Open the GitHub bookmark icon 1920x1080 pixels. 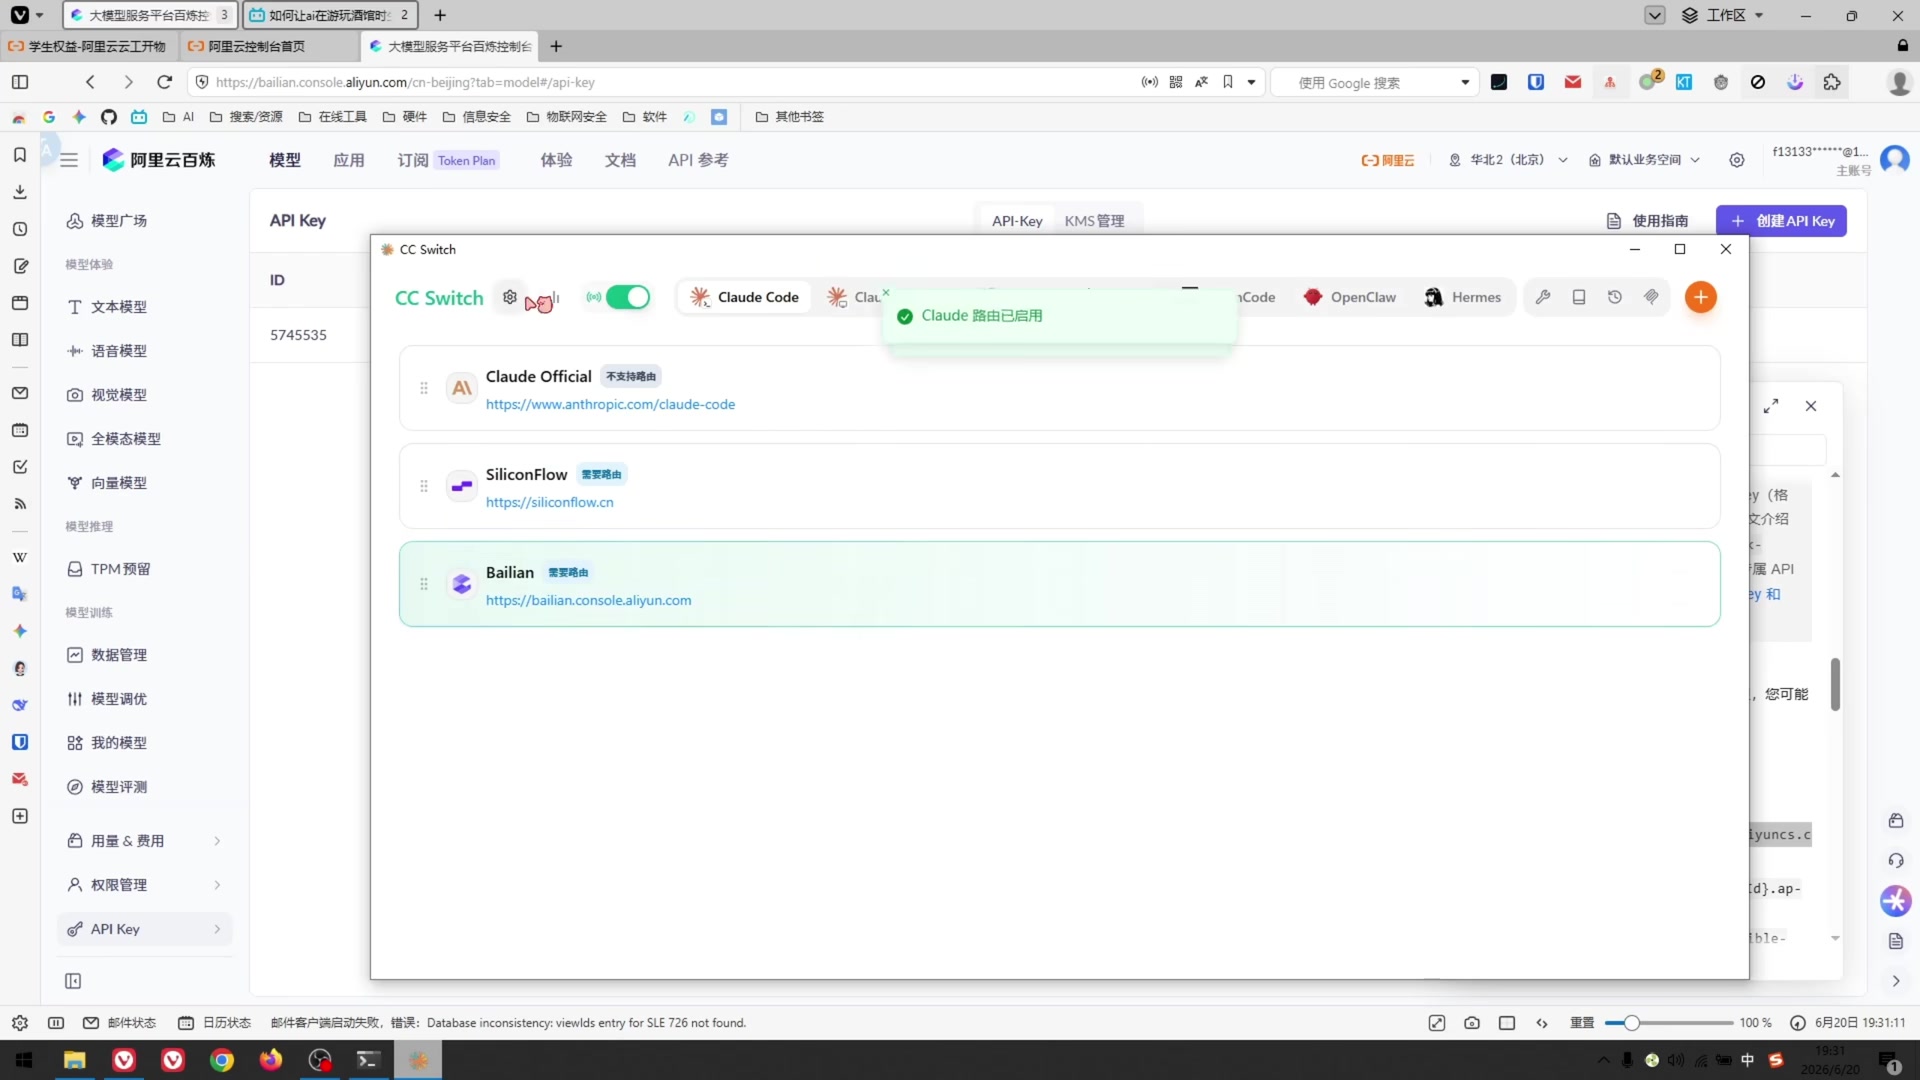[109, 117]
